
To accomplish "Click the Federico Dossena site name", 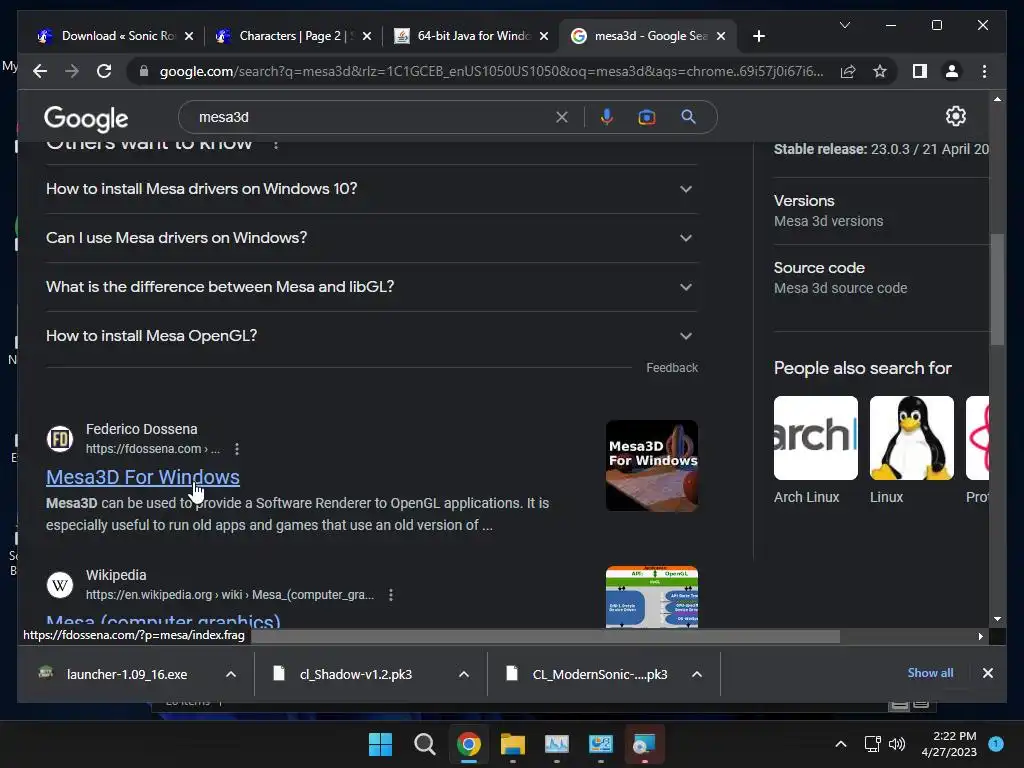I will click(142, 429).
